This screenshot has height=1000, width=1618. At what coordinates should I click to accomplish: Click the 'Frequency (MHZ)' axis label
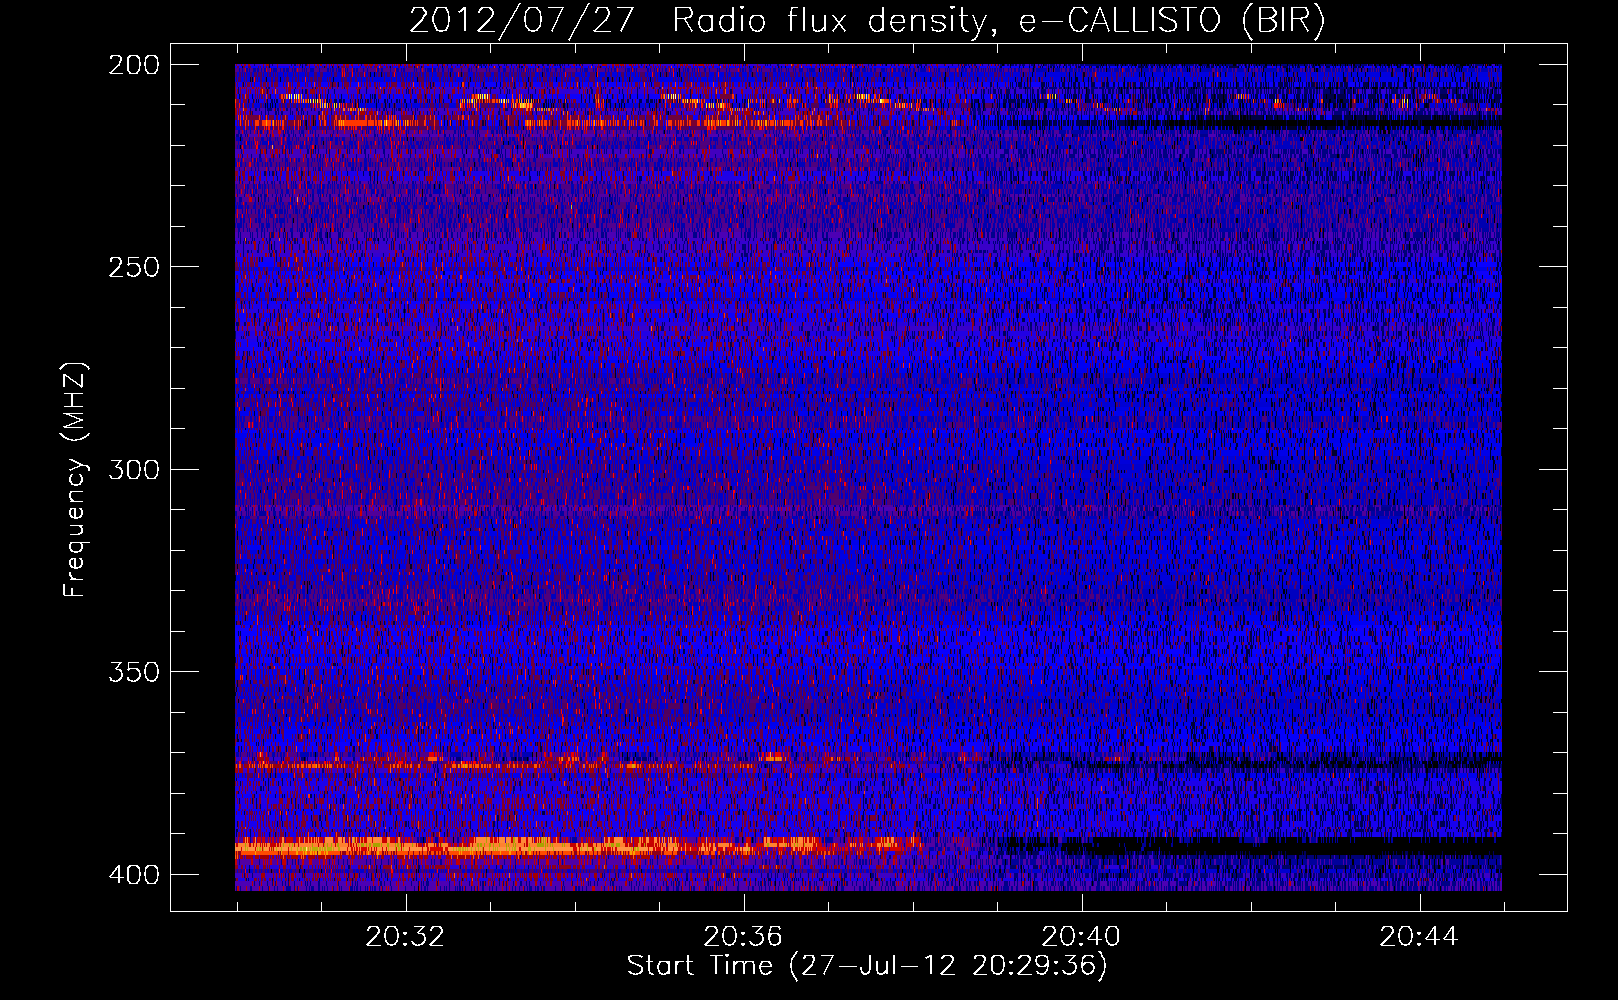76,480
